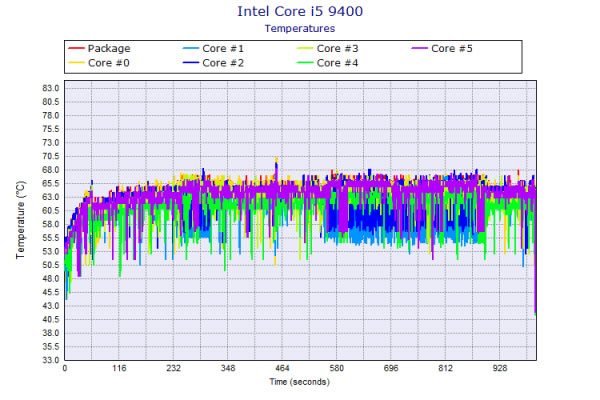Click the 50.5 y-axis value
Viewport: 600px width, 400px height.
pyautogui.click(x=51, y=265)
